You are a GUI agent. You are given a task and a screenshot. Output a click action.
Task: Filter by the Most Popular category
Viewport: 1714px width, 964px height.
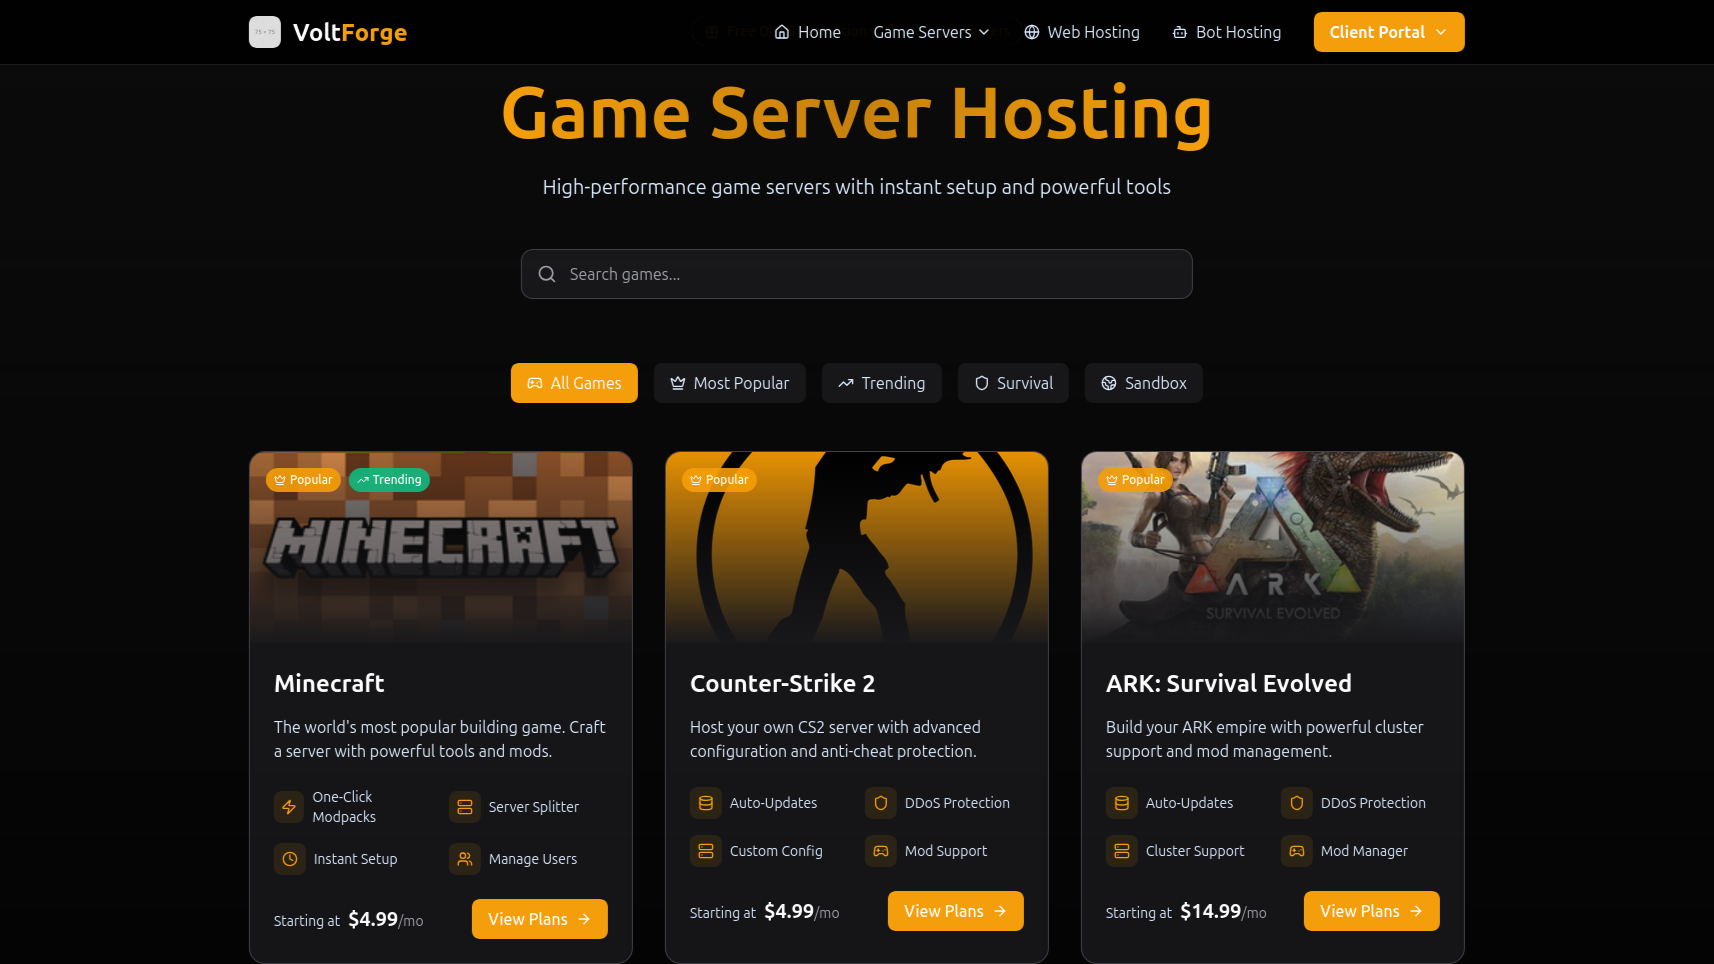(730, 383)
